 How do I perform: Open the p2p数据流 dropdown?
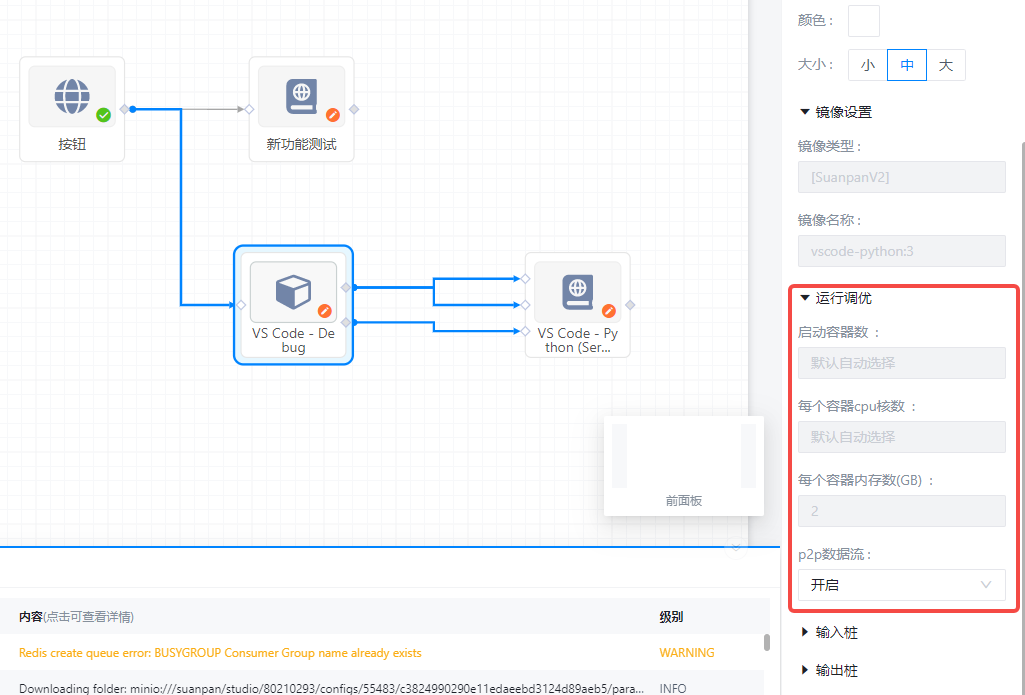point(901,585)
